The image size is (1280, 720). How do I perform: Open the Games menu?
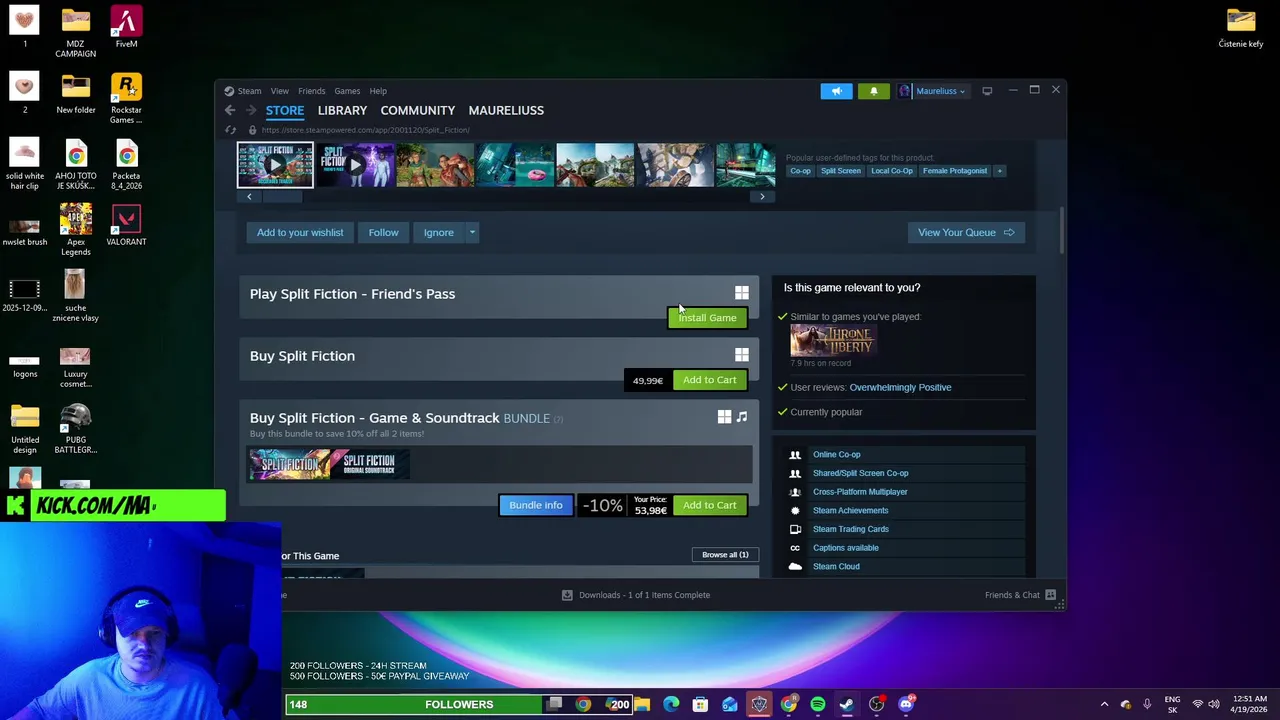tap(347, 91)
